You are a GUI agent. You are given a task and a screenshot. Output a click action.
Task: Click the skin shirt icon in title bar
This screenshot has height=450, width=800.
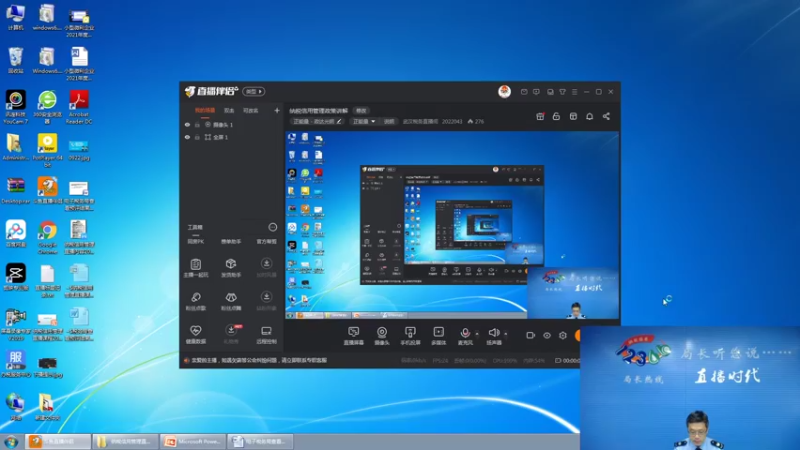click(562, 92)
